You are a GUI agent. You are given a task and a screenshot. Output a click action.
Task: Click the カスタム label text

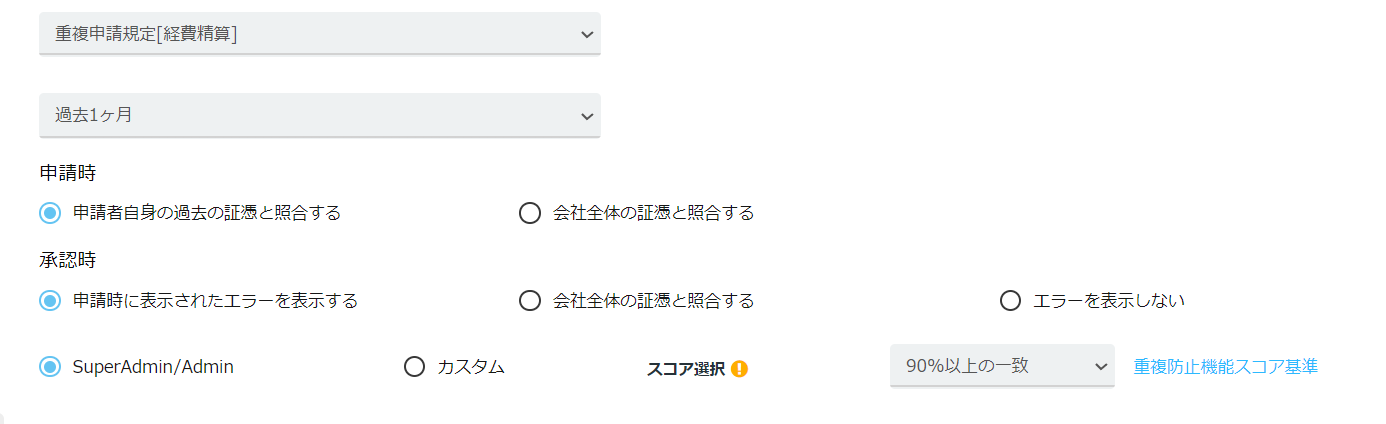pyautogui.click(x=471, y=367)
